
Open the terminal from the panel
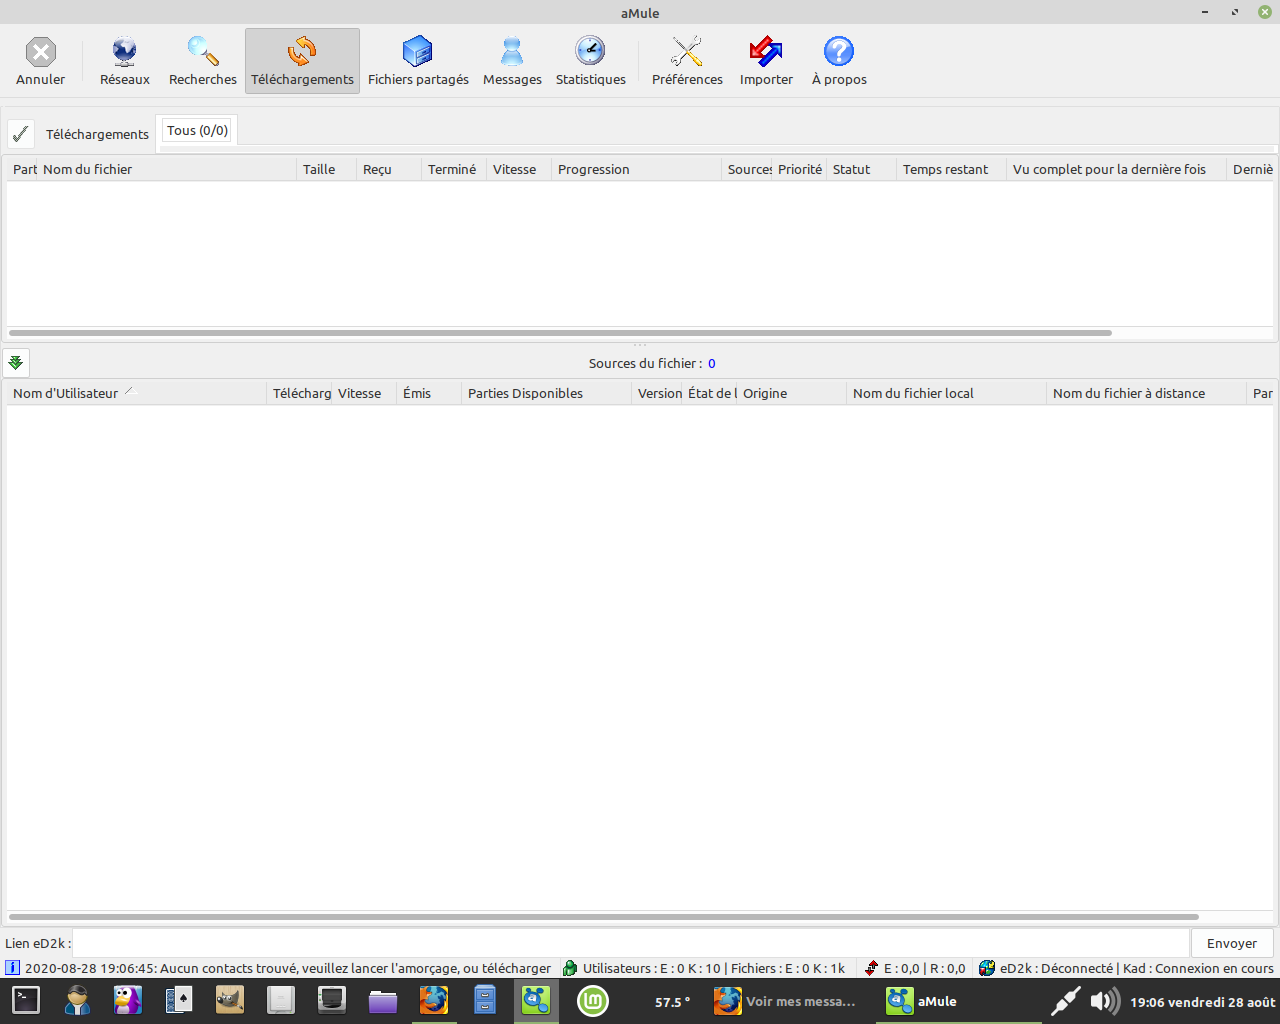26,1000
